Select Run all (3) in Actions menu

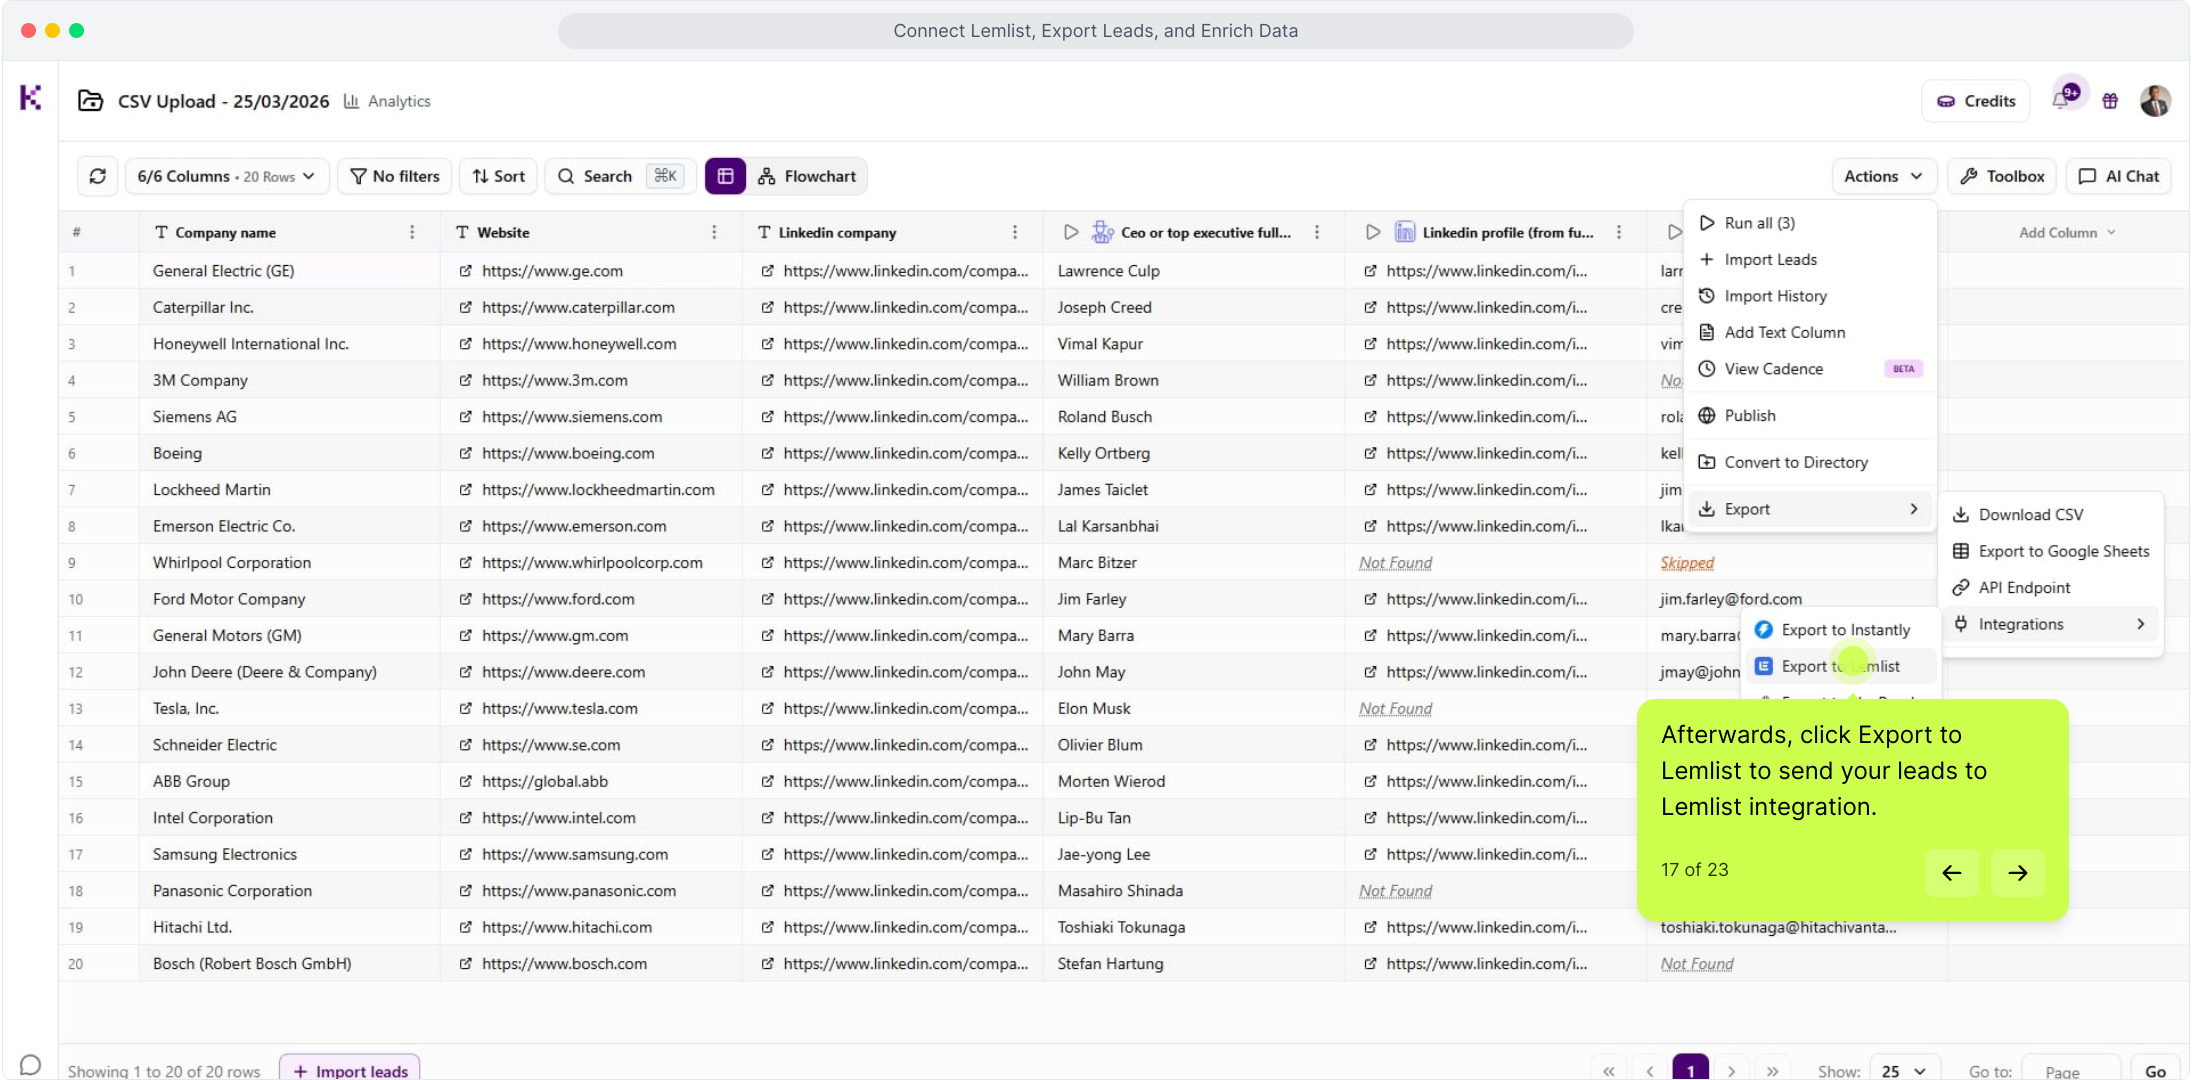1811,223
